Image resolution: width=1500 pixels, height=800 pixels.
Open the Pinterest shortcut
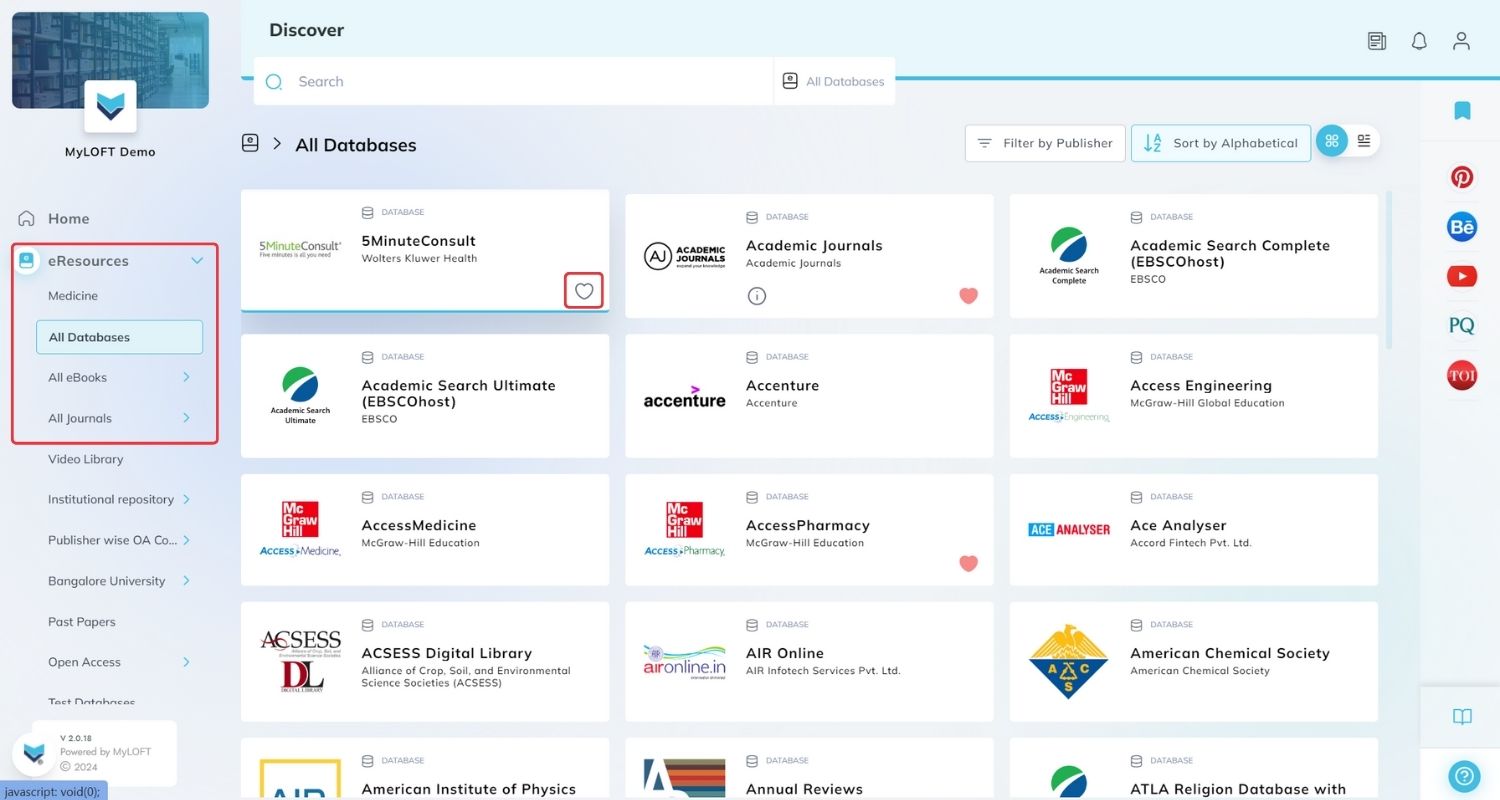click(1462, 177)
